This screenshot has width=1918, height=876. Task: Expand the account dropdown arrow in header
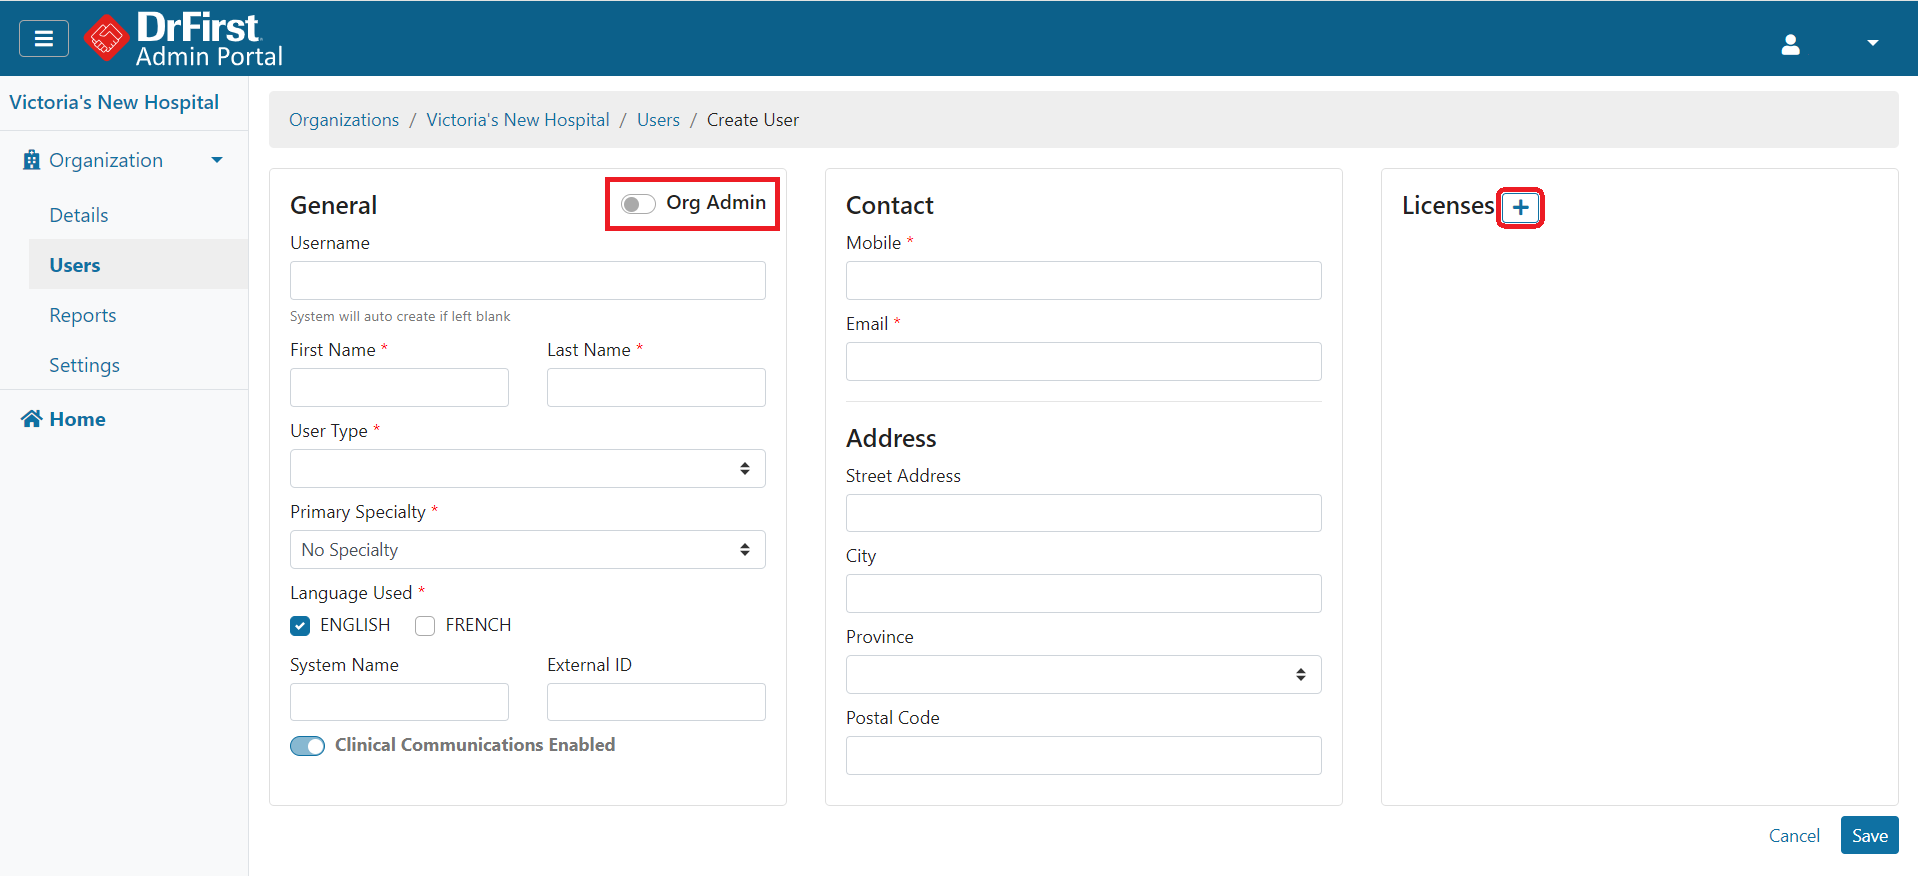point(1872,43)
